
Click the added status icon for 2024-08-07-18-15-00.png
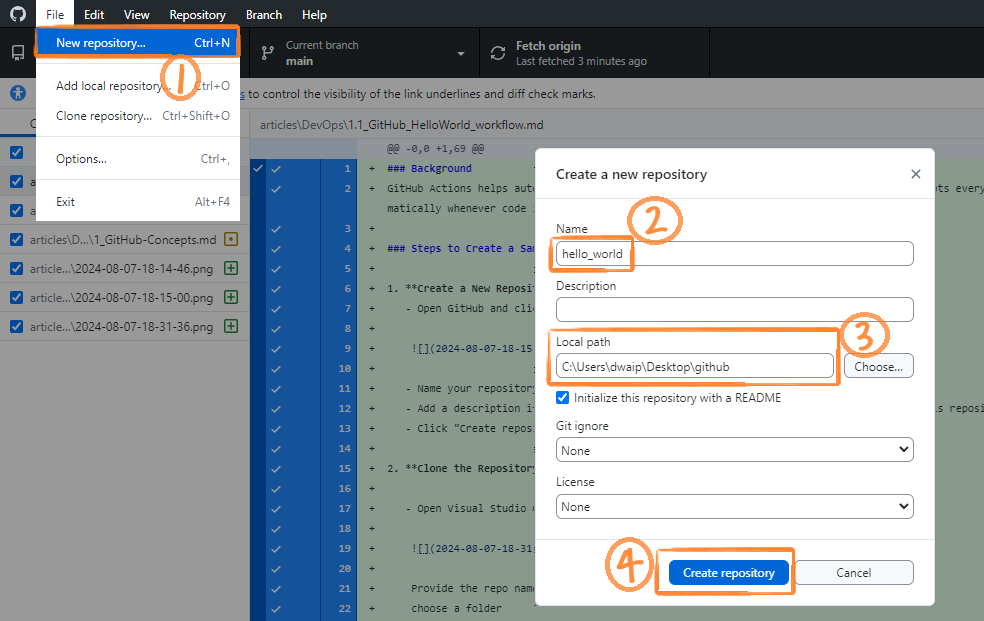pos(231,297)
